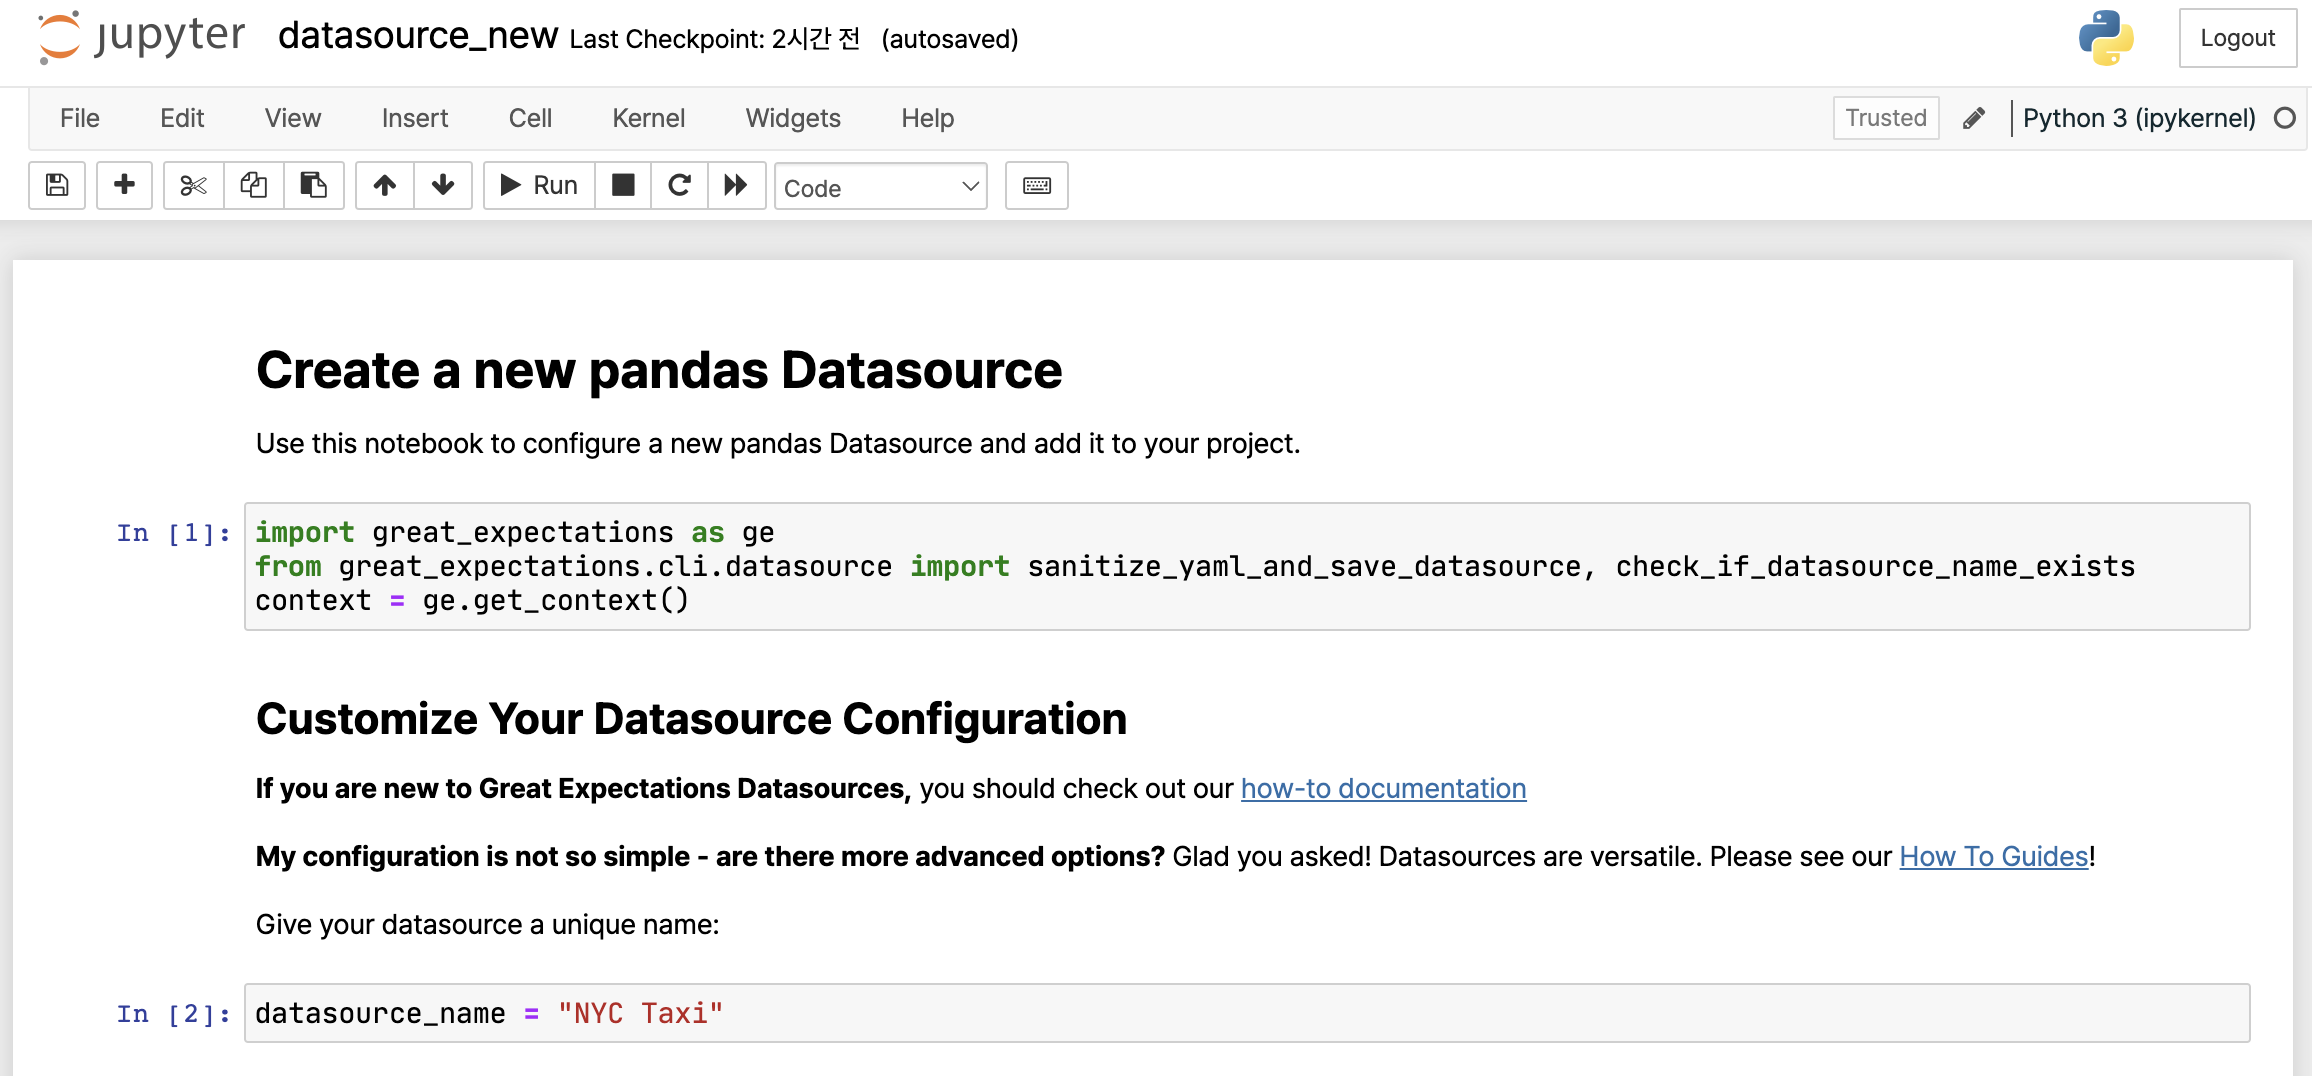Cut selected cells with scissors icon
Image resolution: width=2312 pixels, height=1076 pixels.
click(x=194, y=186)
